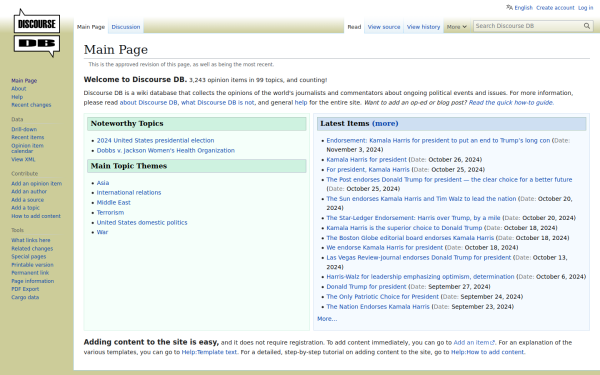Open The Nation Endorses Kamala Harris item
Screen dimensions: 600x375
click(378, 307)
